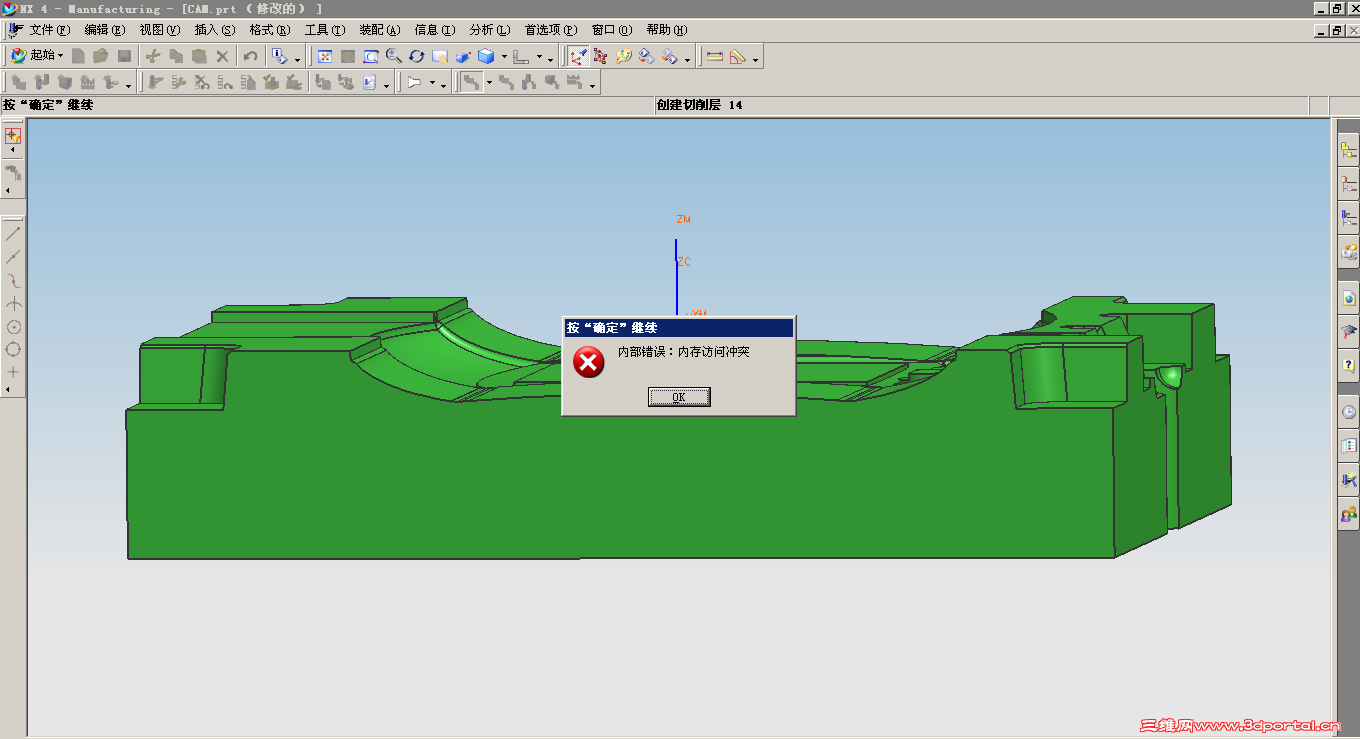This screenshot has height=739, width=1360.
Task: Select the circle through points tool
Action: [13, 349]
